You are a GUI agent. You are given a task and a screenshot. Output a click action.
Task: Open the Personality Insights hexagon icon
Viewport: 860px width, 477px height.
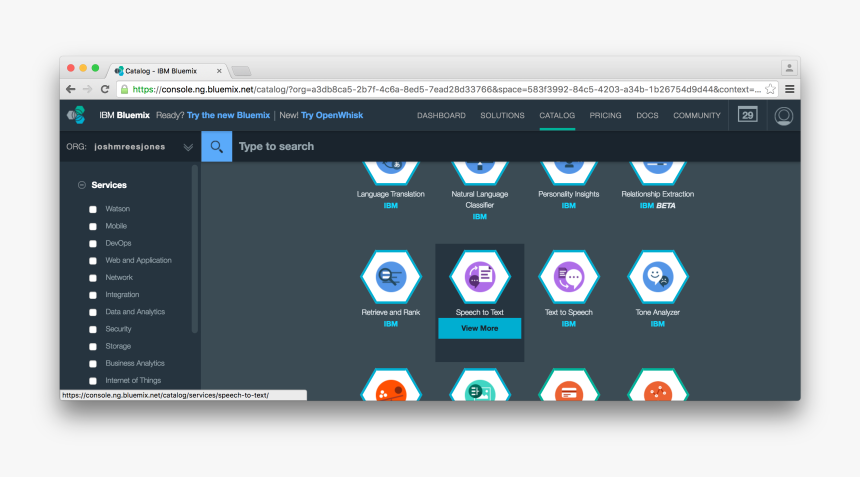pos(569,172)
